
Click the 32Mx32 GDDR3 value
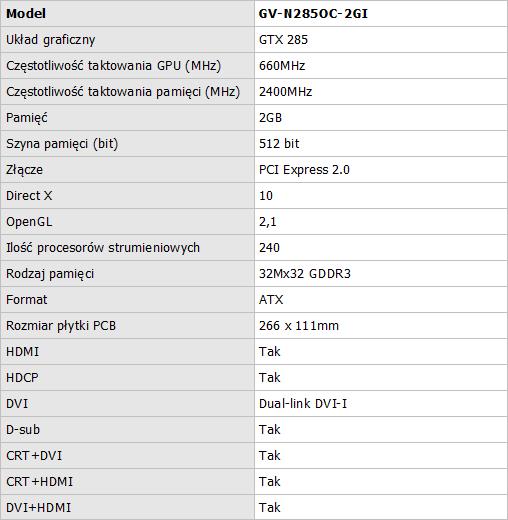tap(305, 274)
